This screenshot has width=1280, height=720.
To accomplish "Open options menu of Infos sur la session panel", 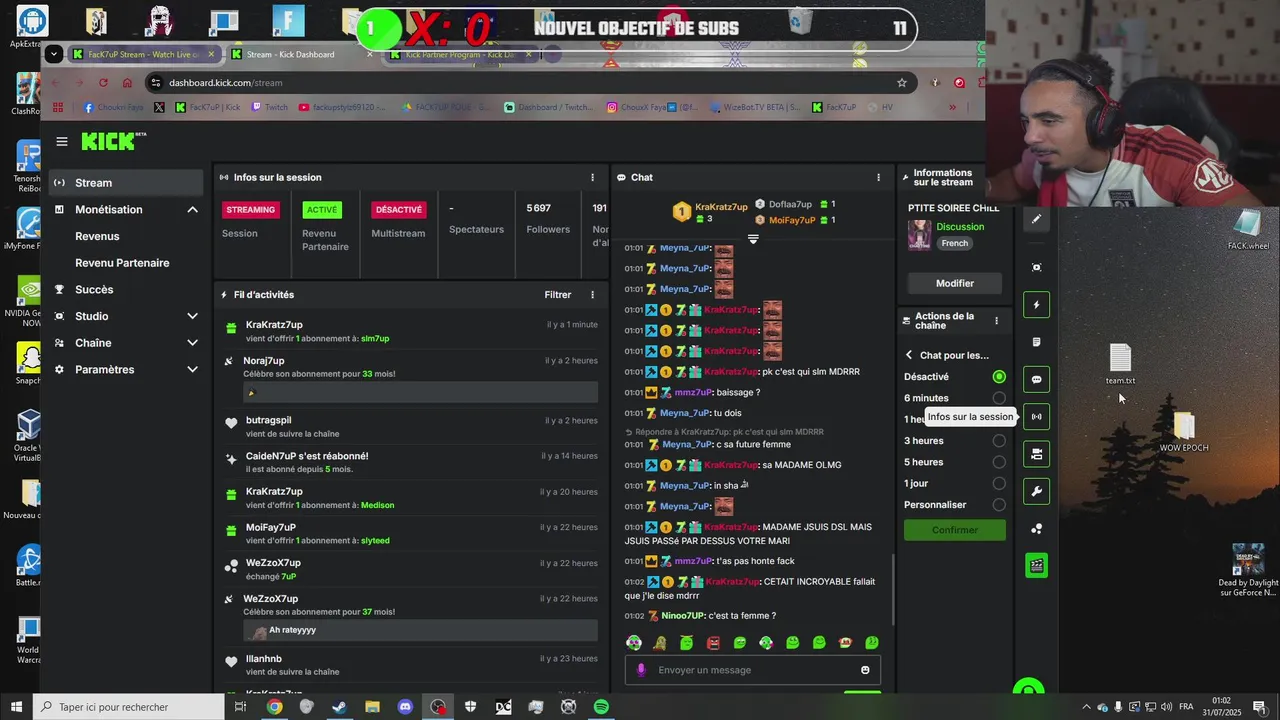I will 592,177.
